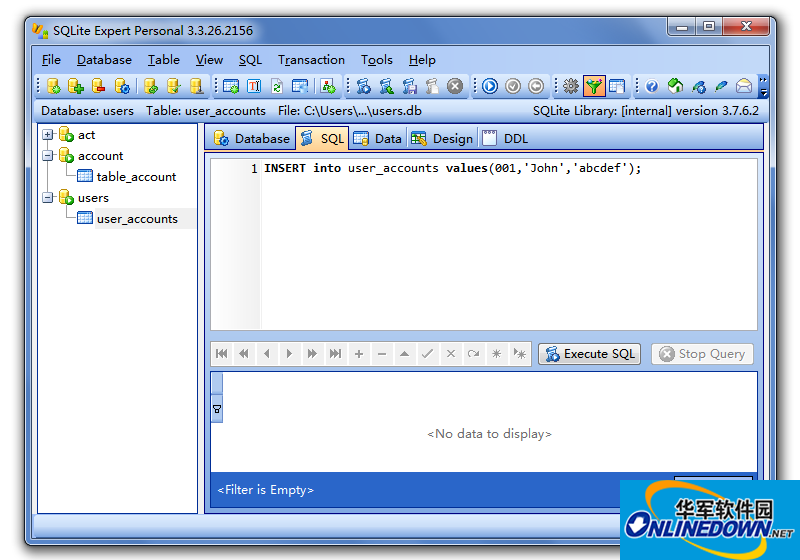This screenshot has height=560, width=800.
Task: Open the Database menu
Action: 104,60
